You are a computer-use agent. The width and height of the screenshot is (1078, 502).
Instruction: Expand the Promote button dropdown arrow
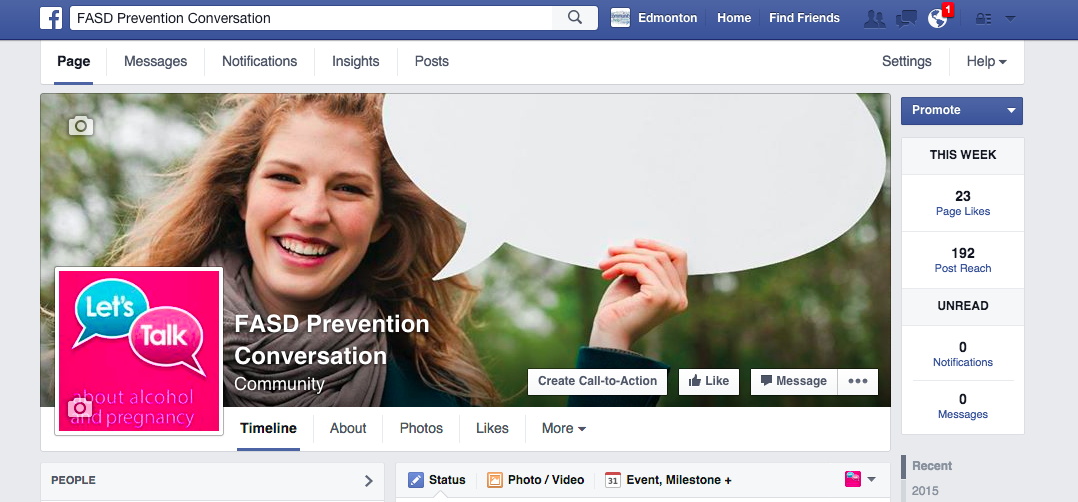pyautogui.click(x=1011, y=111)
